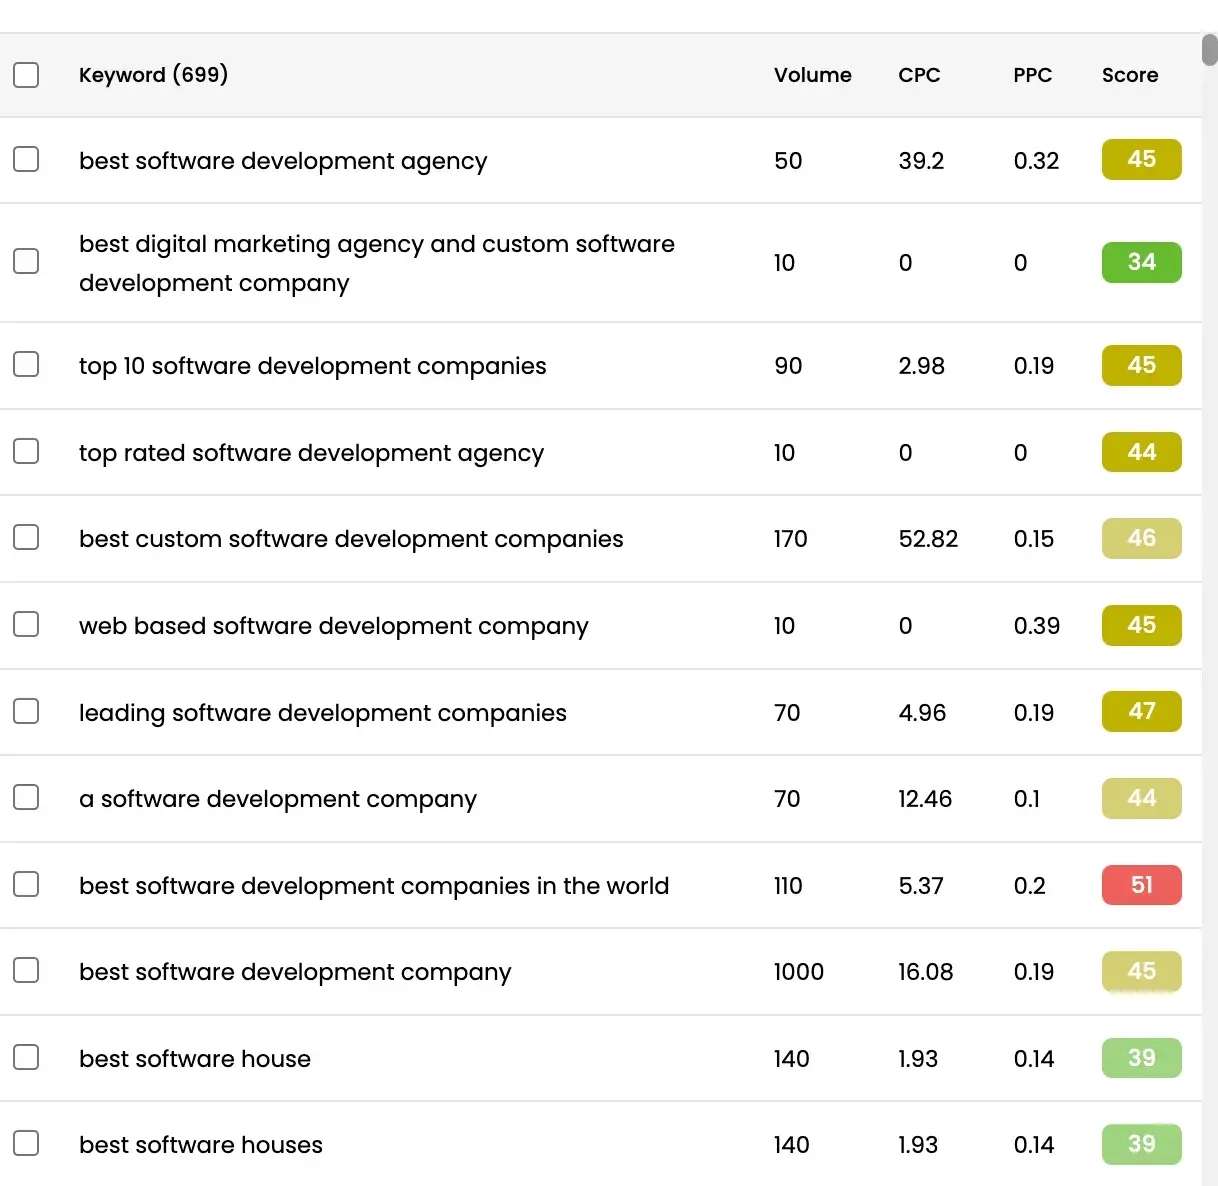Screen dimensions: 1218x1186
Task: Toggle the select-all checkbox in the table header
Action: [x=26, y=75]
